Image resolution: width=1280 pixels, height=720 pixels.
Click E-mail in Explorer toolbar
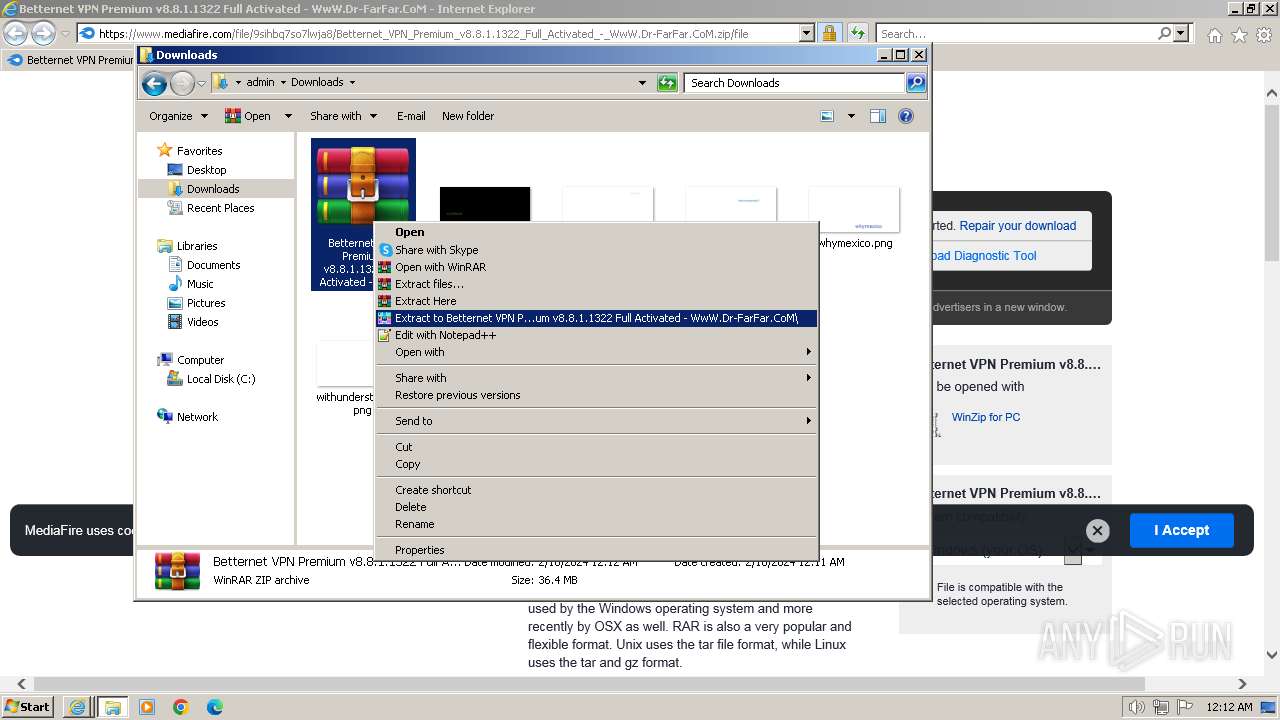coord(411,116)
